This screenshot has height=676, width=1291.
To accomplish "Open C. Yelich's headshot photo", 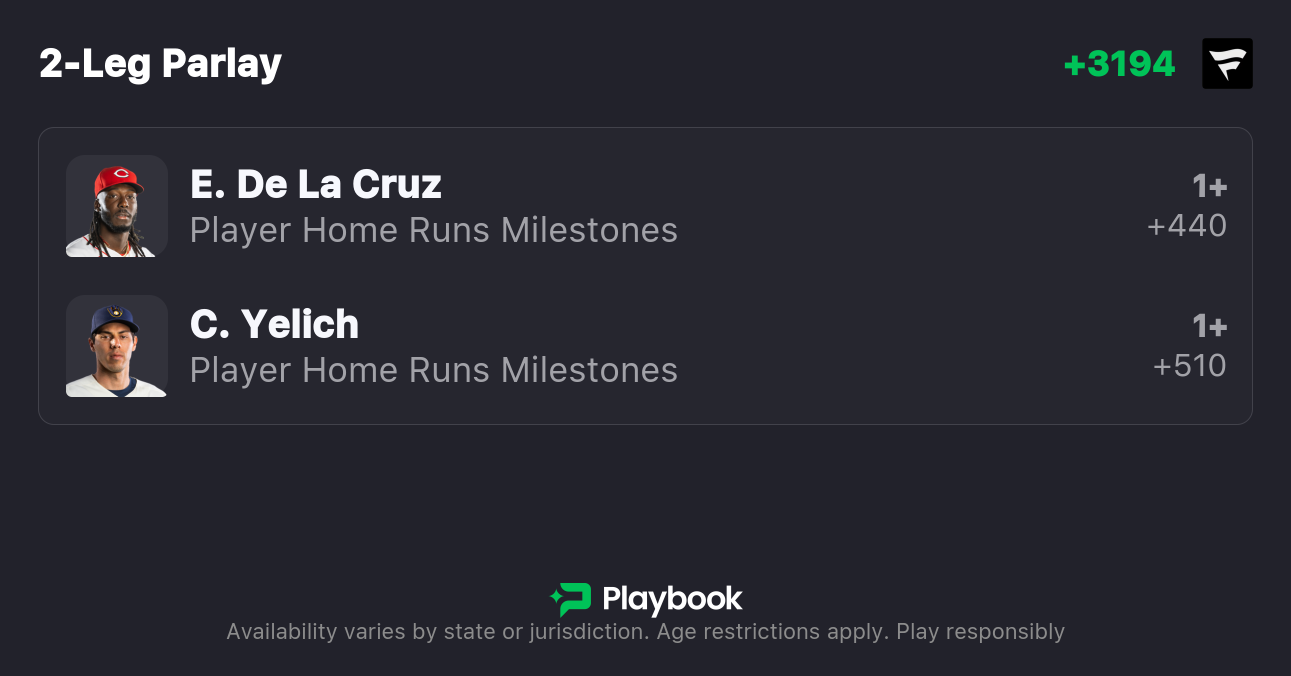I will tap(116, 346).
